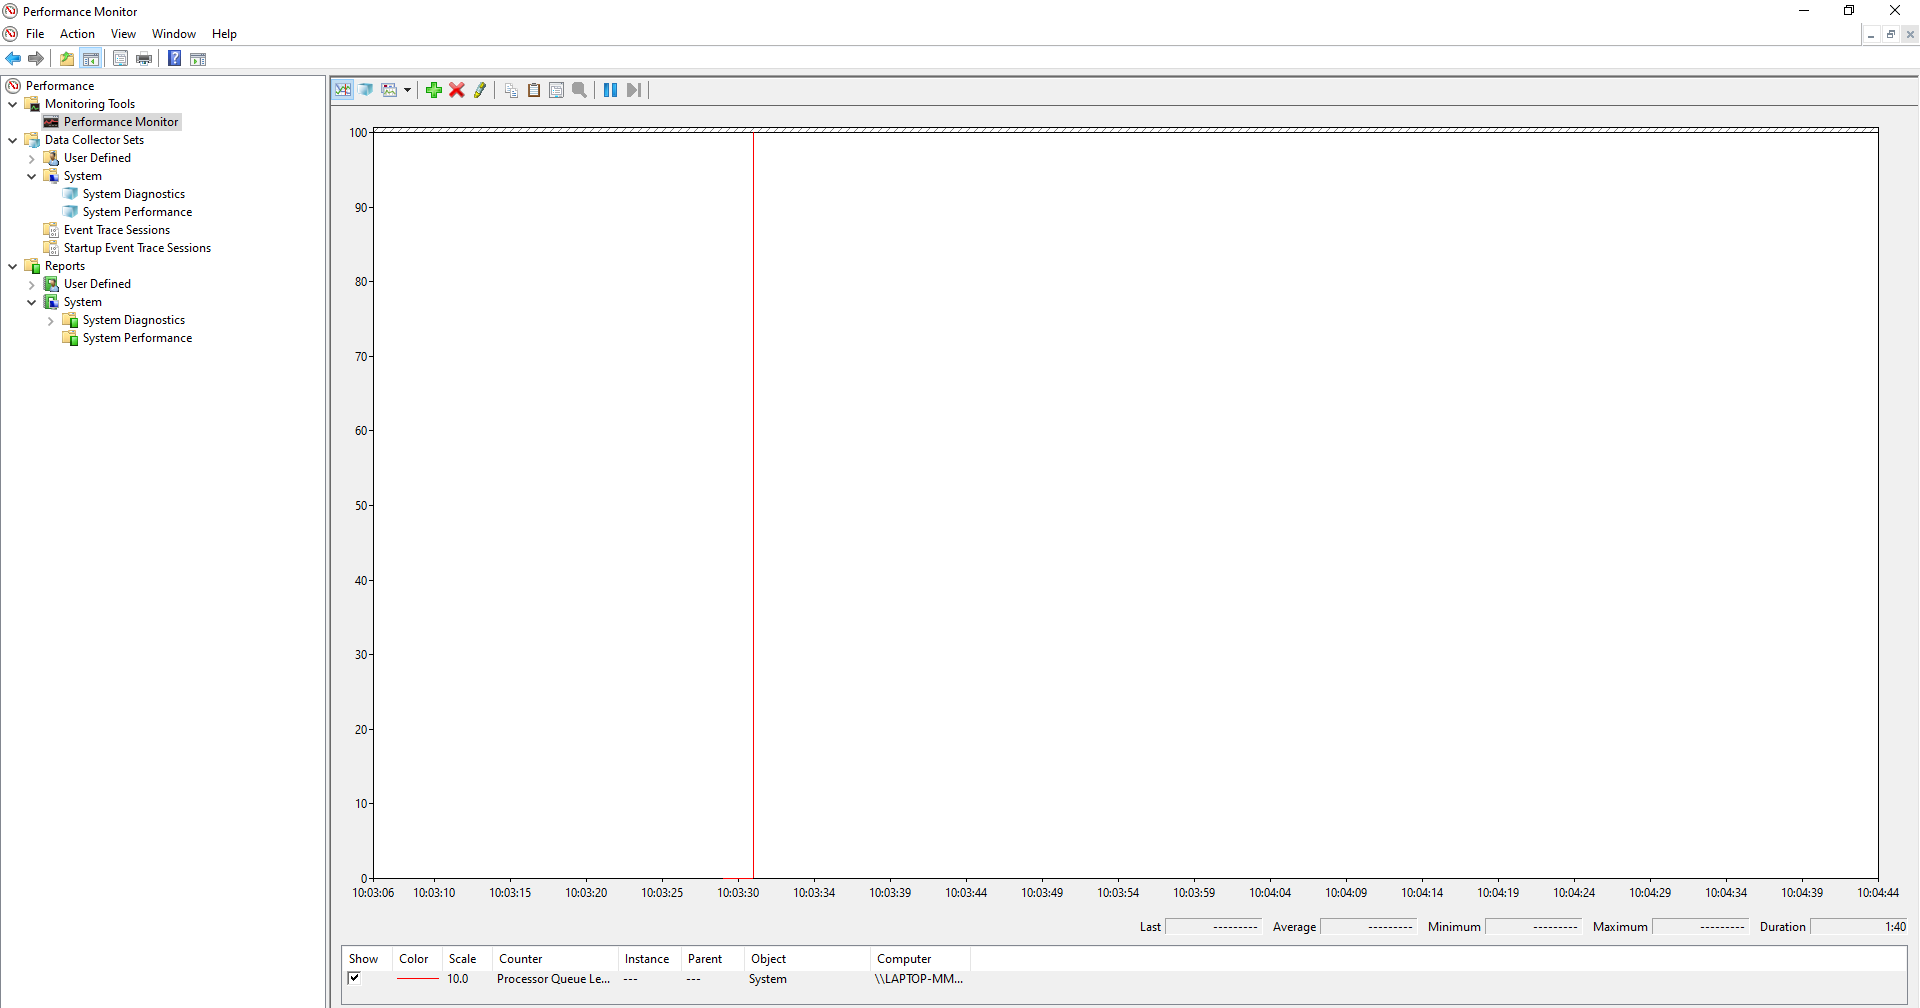Click the Scale column header
The width and height of the screenshot is (1920, 1008).
click(x=467, y=959)
